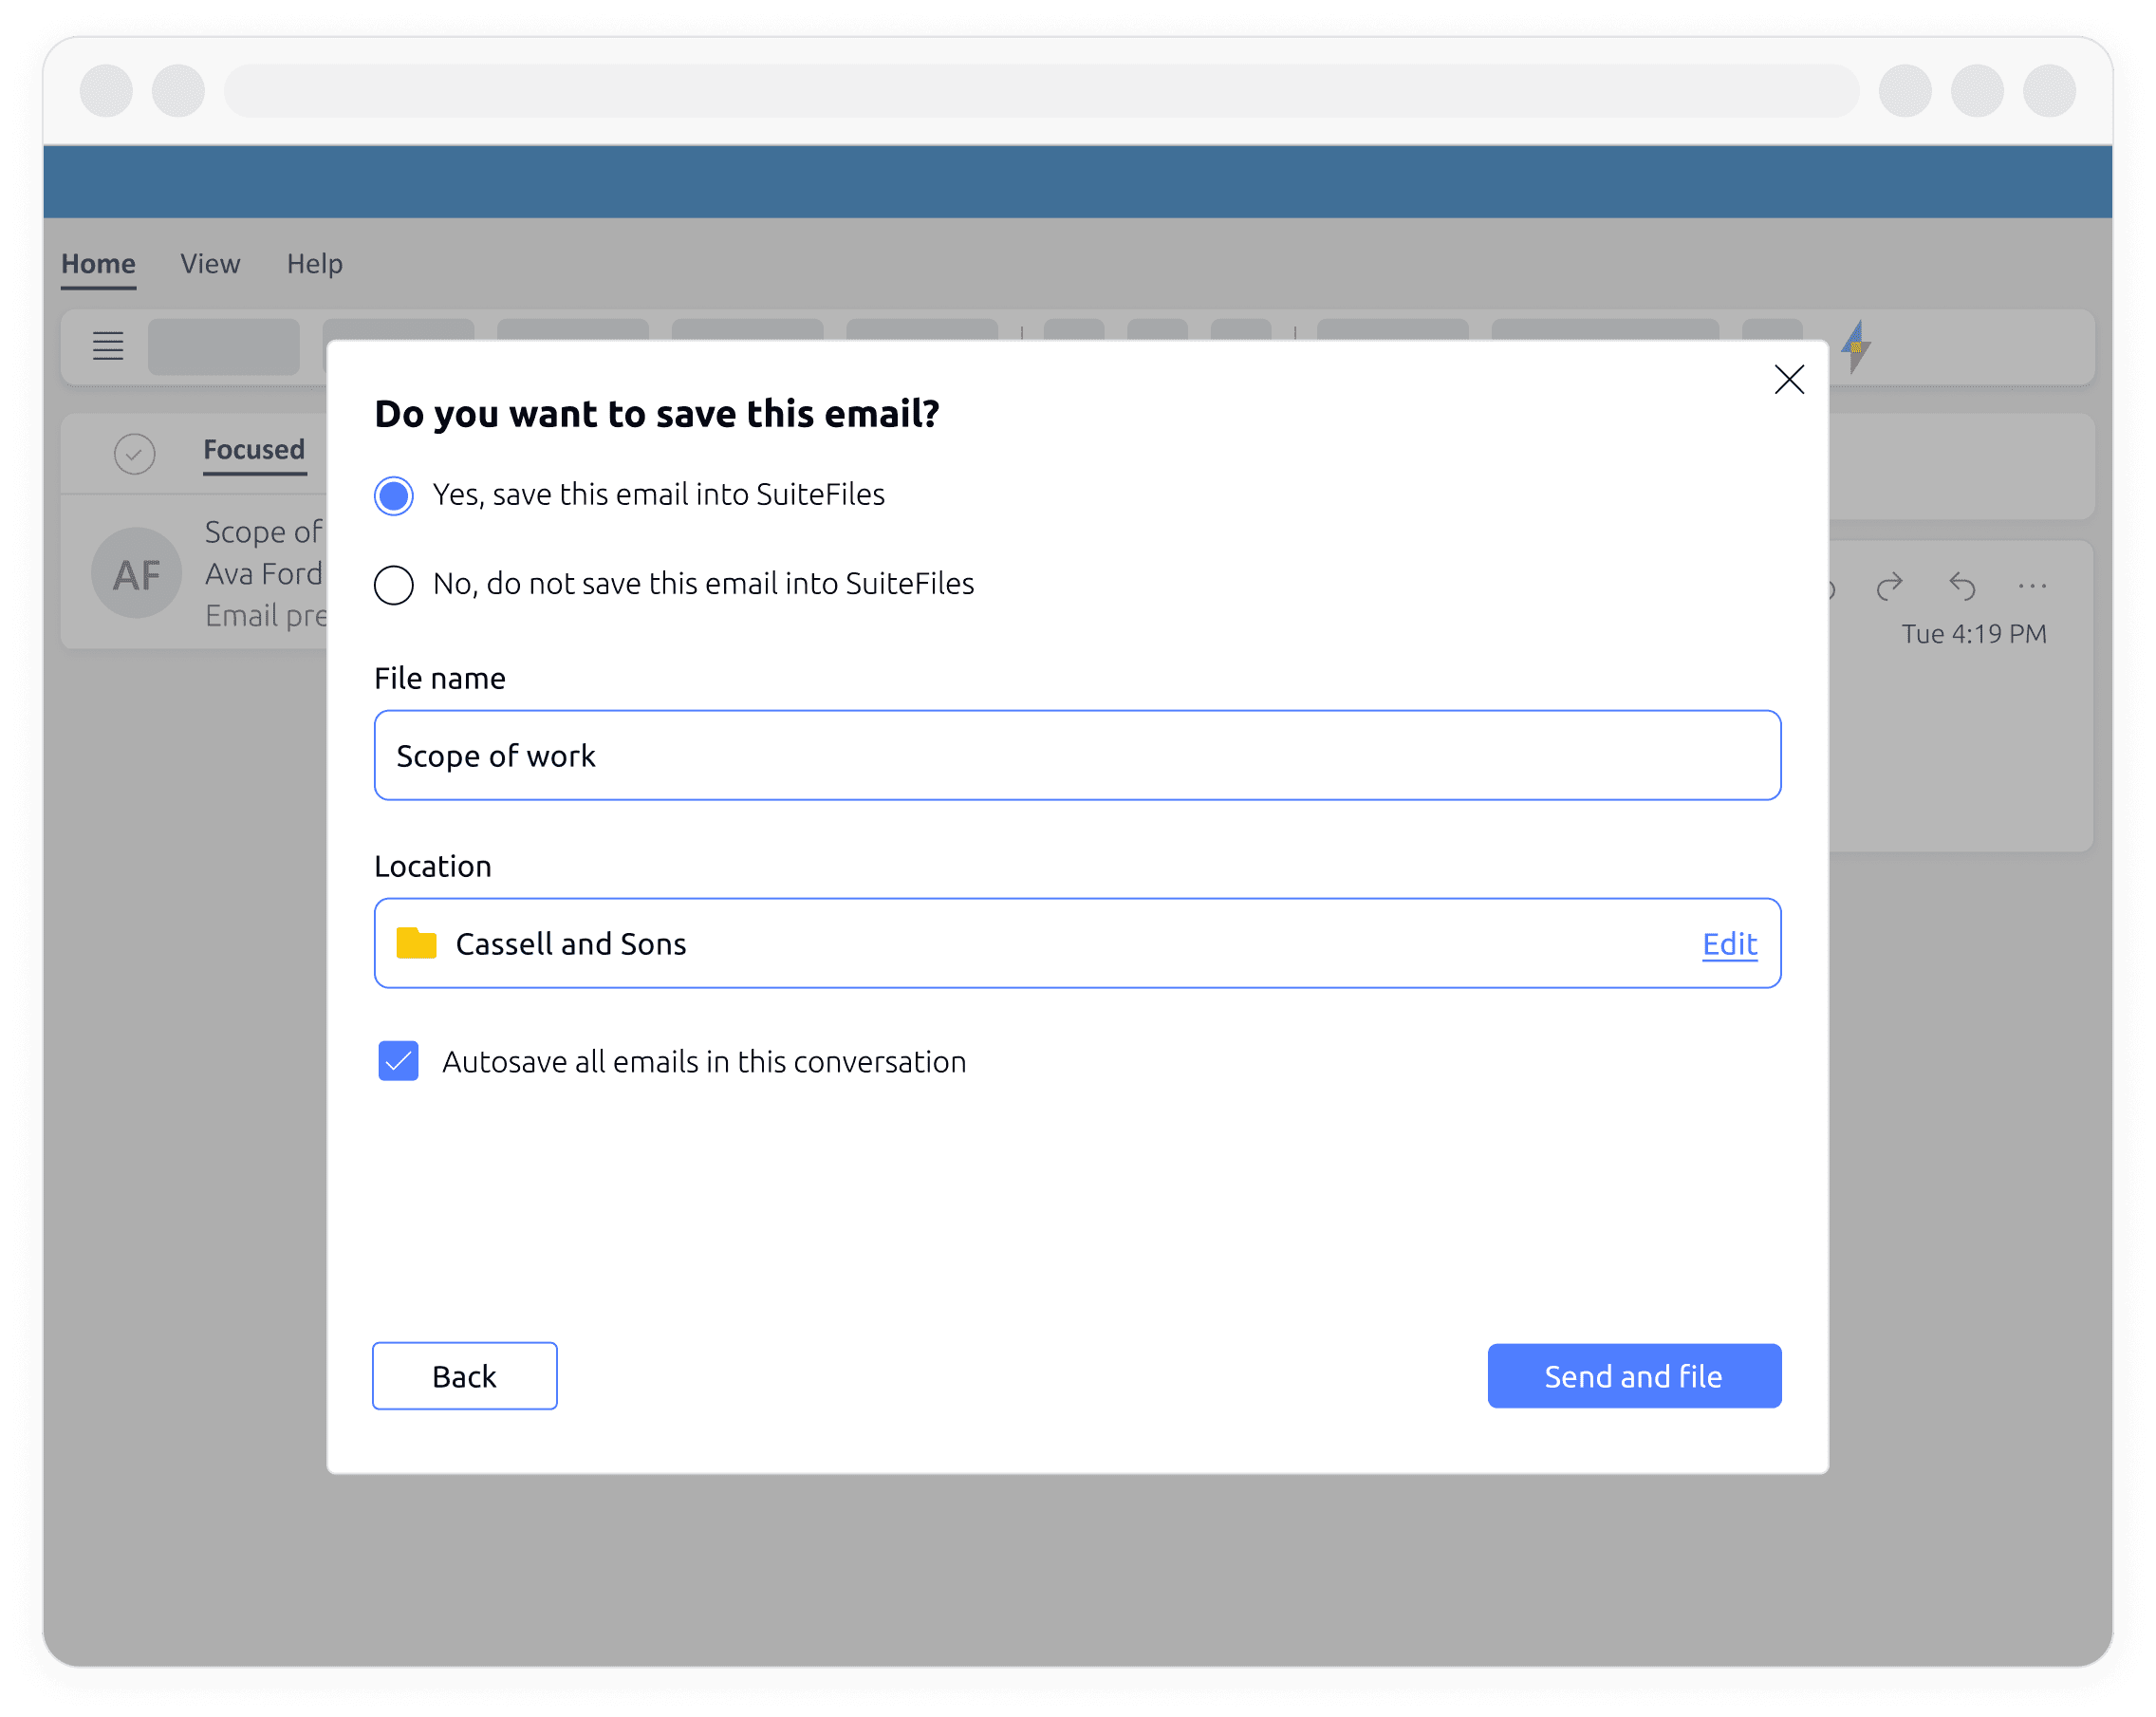The image size is (2156, 1717).
Task: Click the reply arrow icon
Action: (1962, 586)
